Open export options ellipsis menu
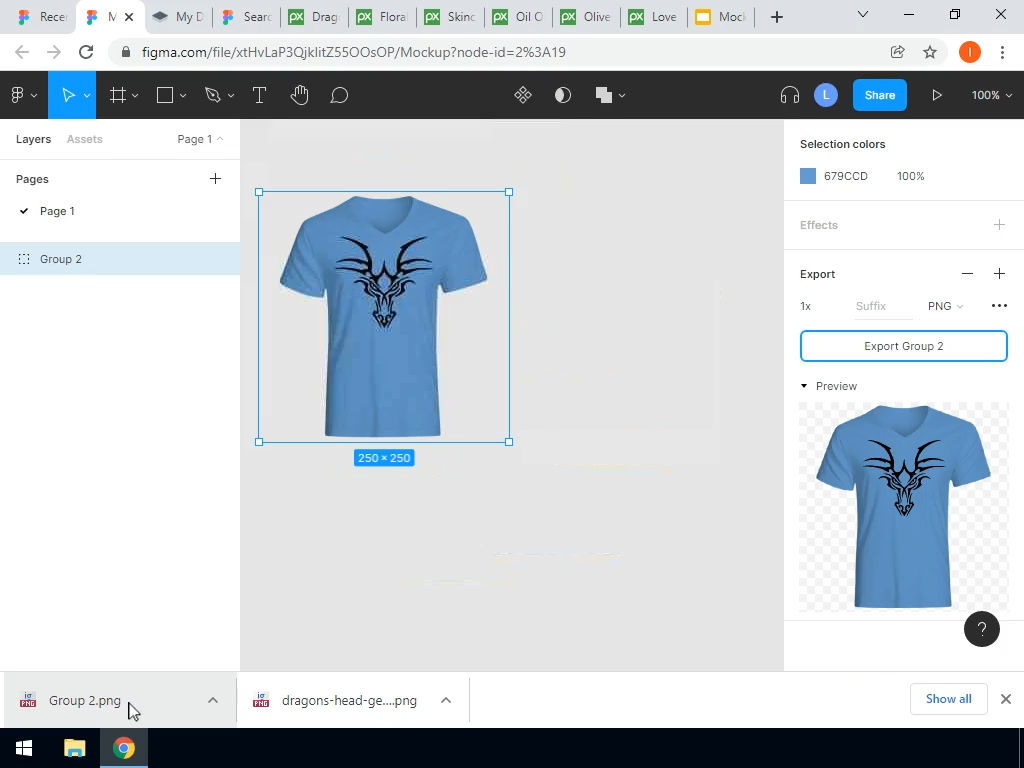Screen dimensions: 1024x768 [999, 306]
